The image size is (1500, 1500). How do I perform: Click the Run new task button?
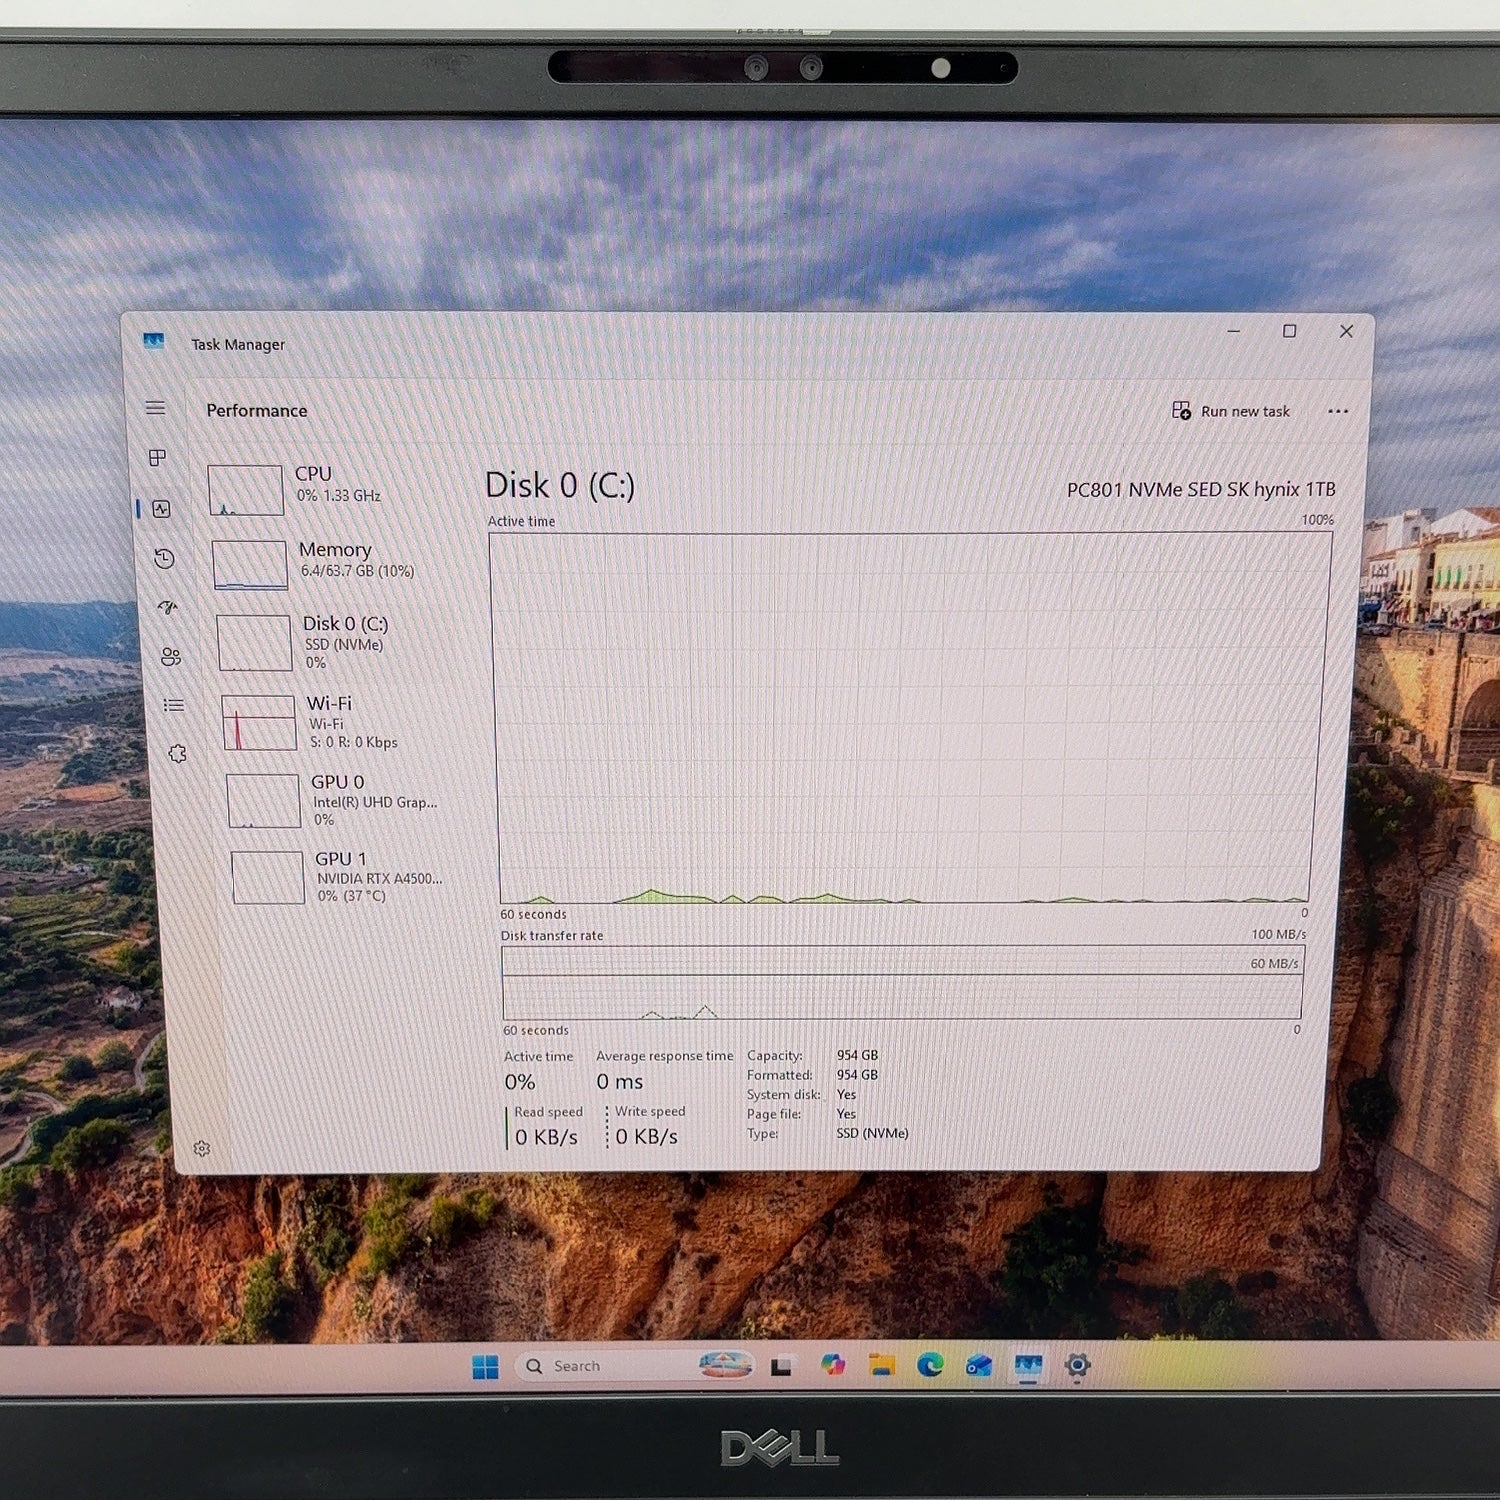point(1231,411)
